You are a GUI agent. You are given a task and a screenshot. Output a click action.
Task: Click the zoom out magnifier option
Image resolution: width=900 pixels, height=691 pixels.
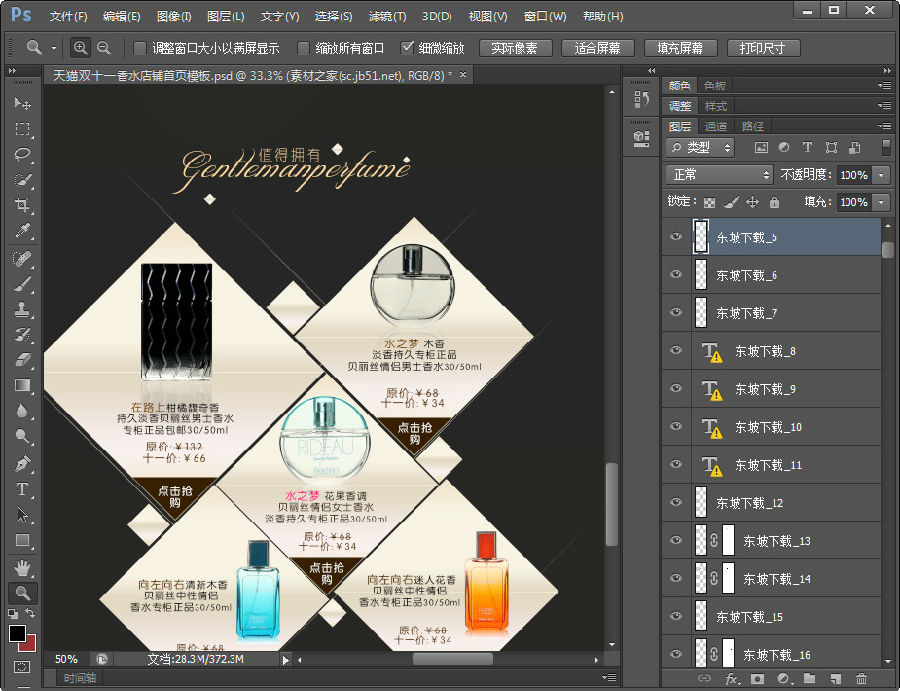(103, 48)
